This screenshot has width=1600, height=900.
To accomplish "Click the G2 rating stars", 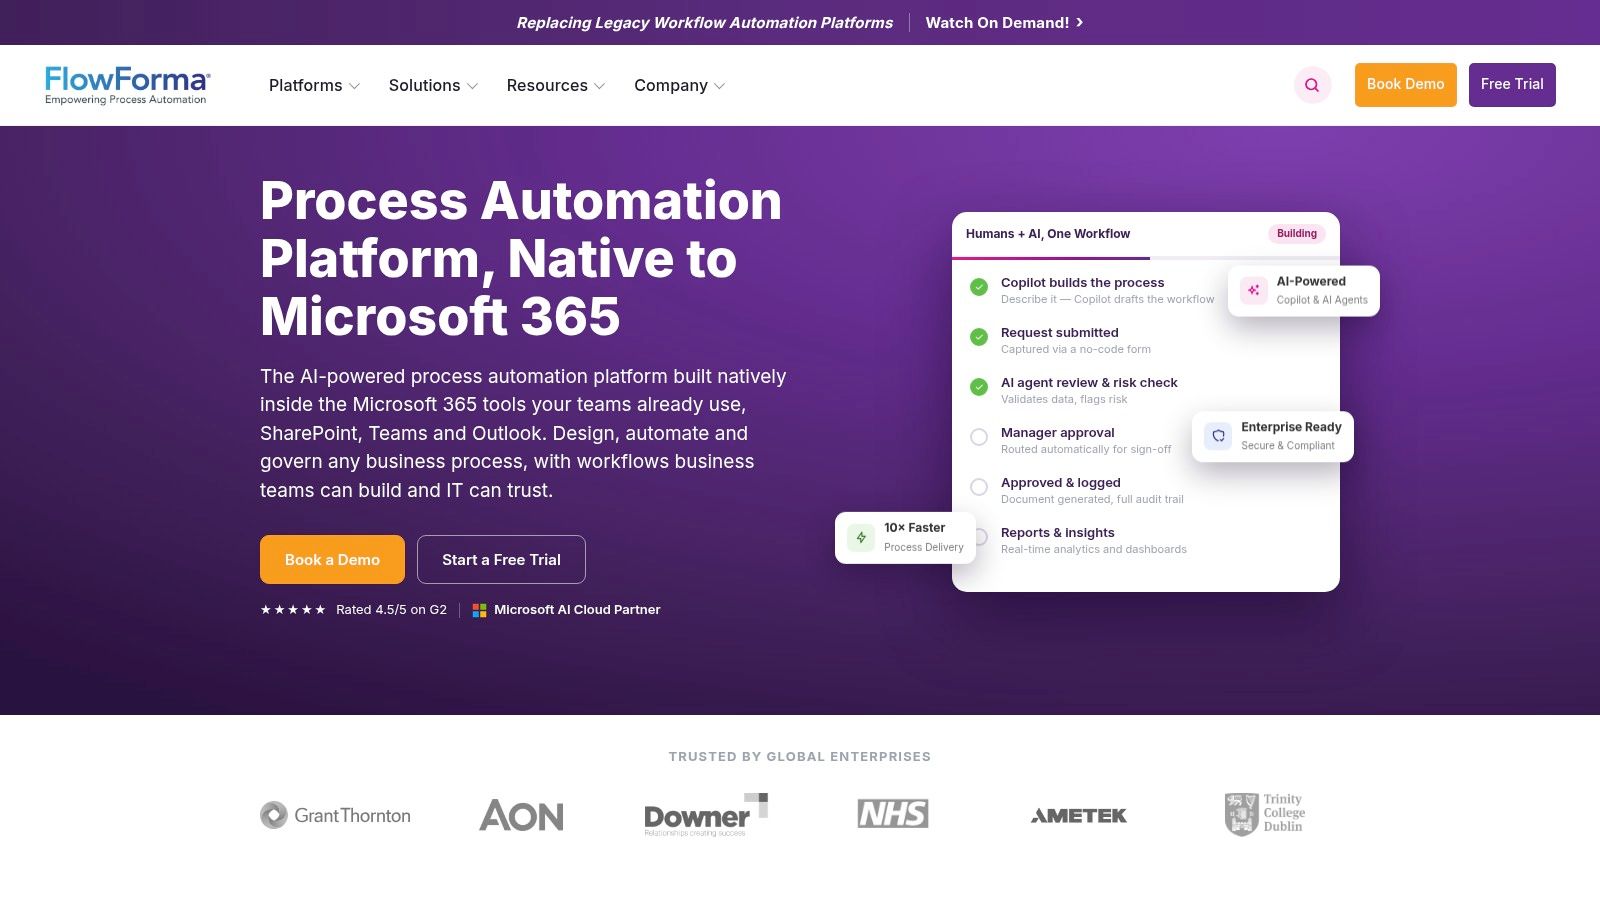I will [293, 610].
